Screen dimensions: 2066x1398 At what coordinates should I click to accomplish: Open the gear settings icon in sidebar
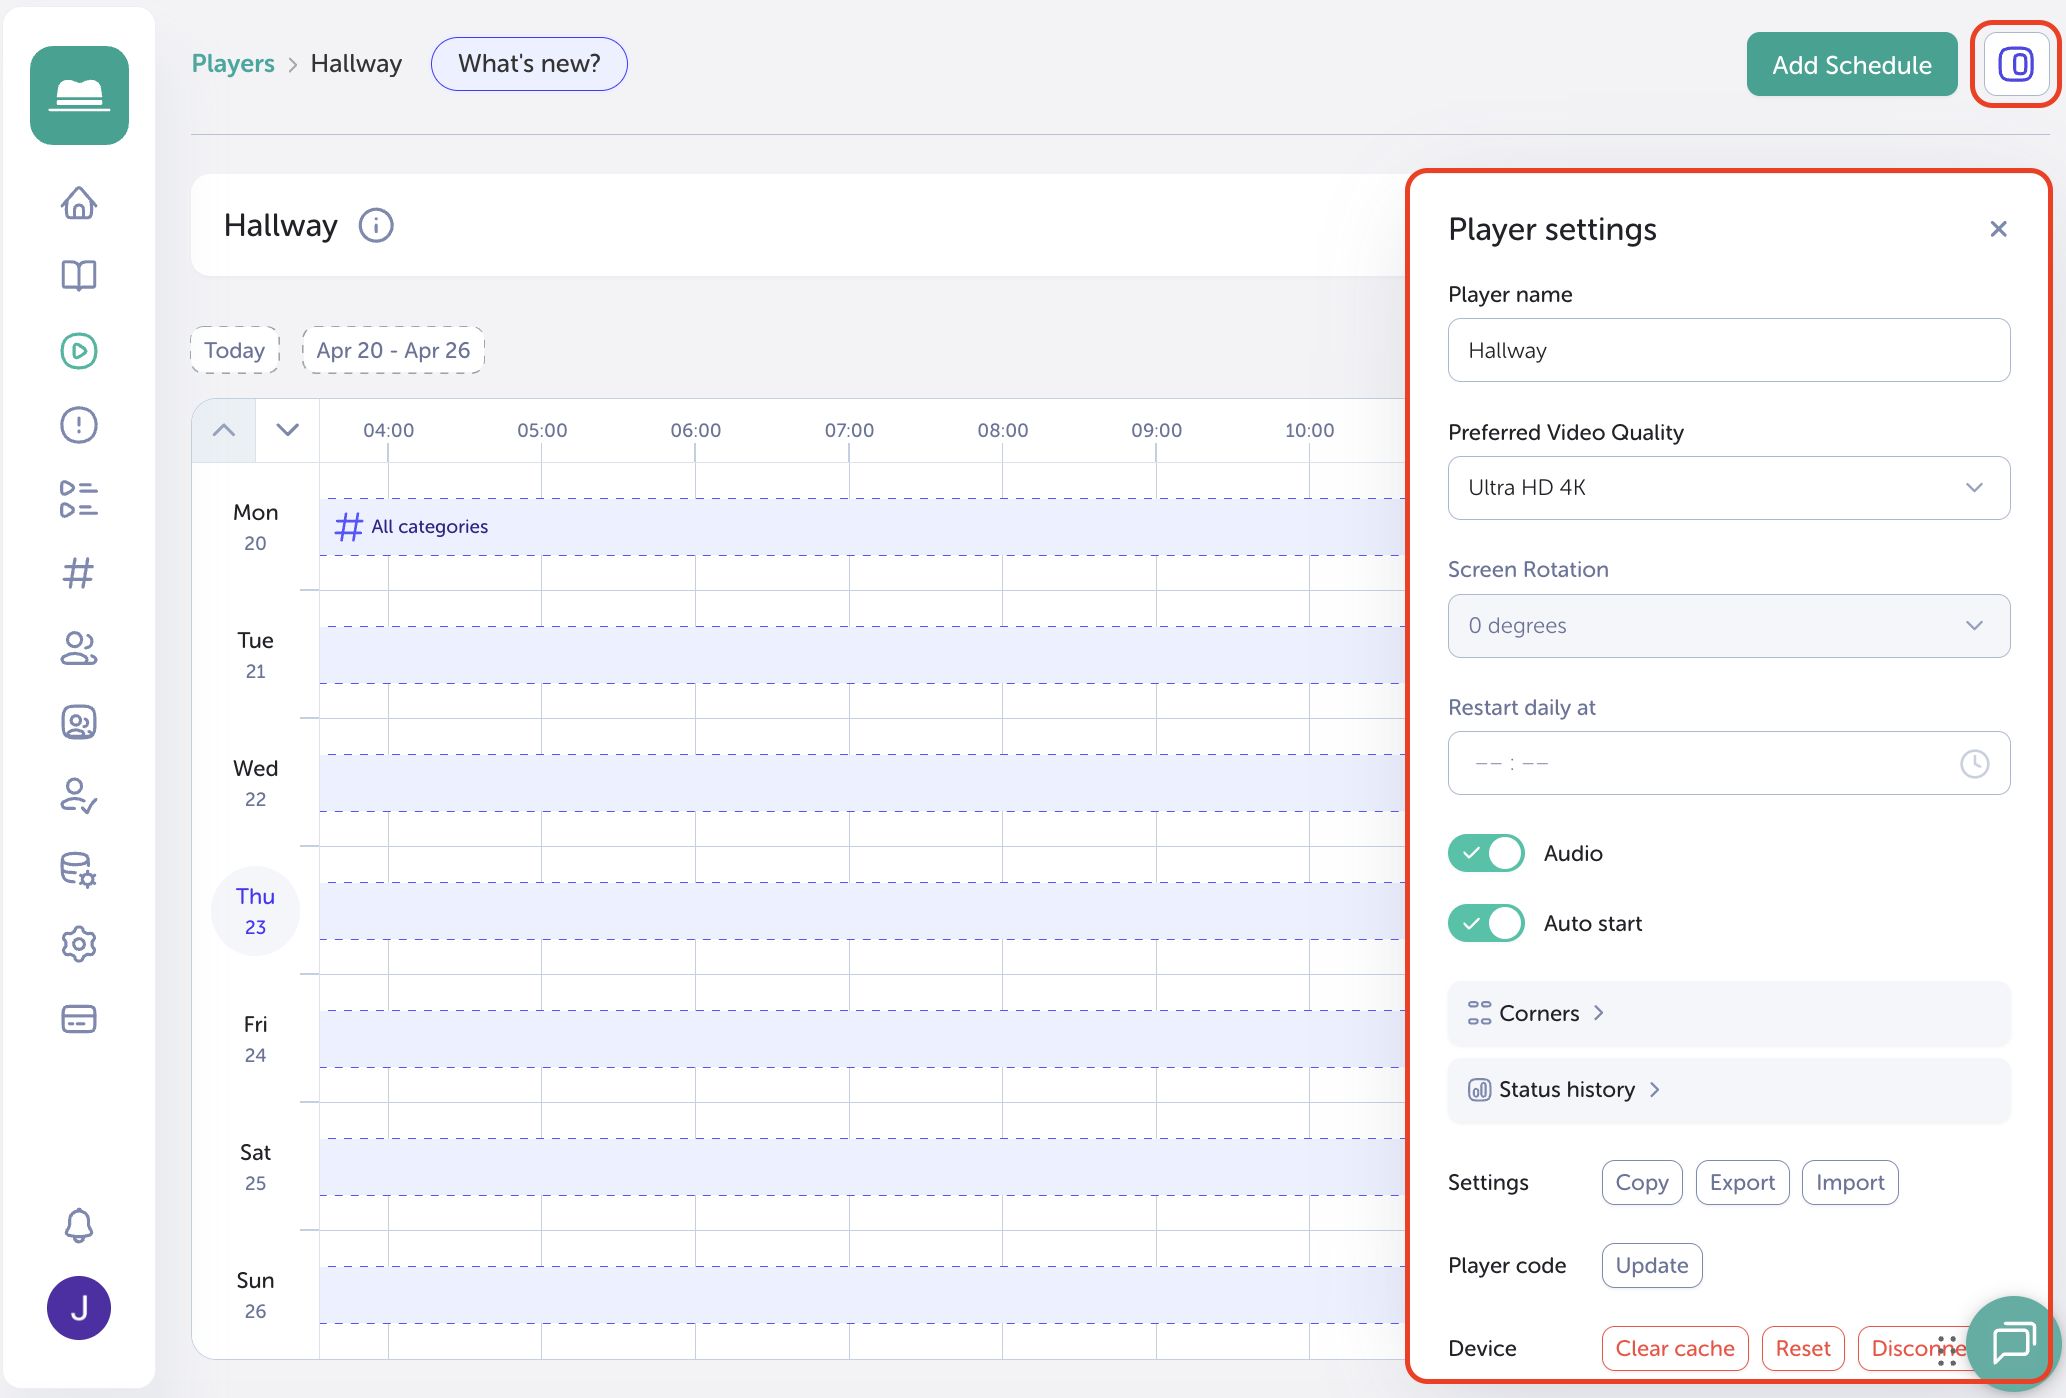(x=79, y=944)
